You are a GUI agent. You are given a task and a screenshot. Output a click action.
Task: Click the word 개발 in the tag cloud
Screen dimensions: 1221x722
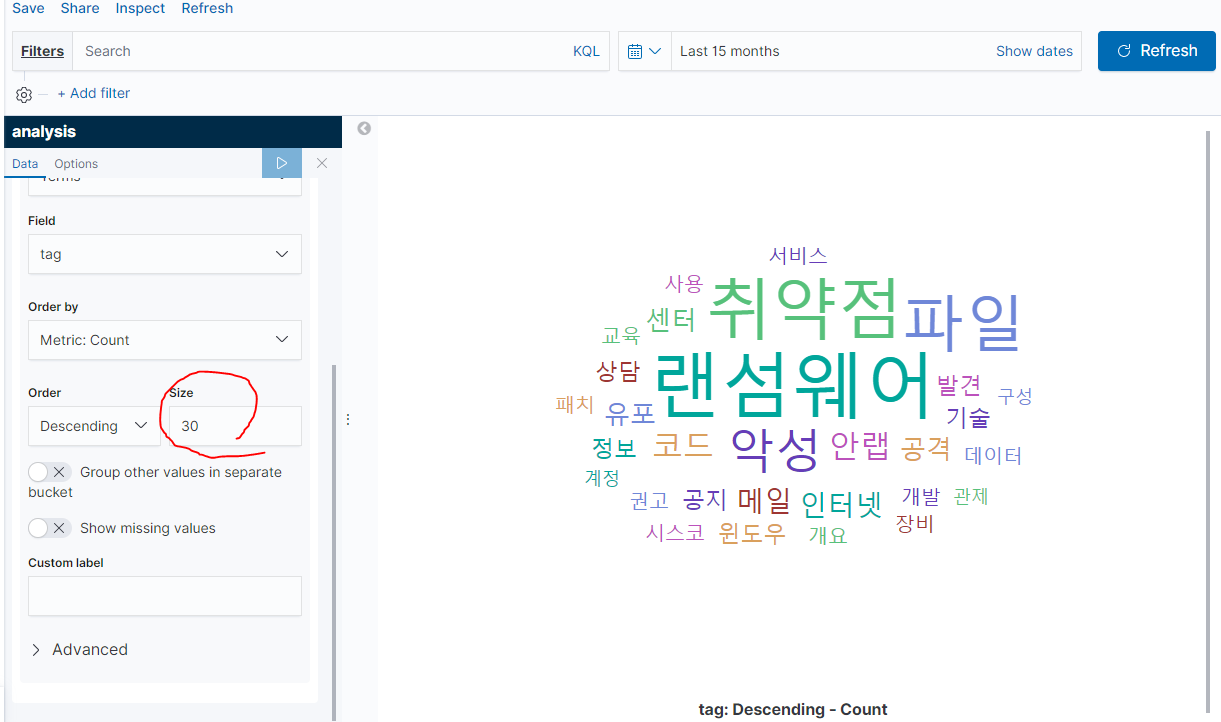tap(921, 496)
